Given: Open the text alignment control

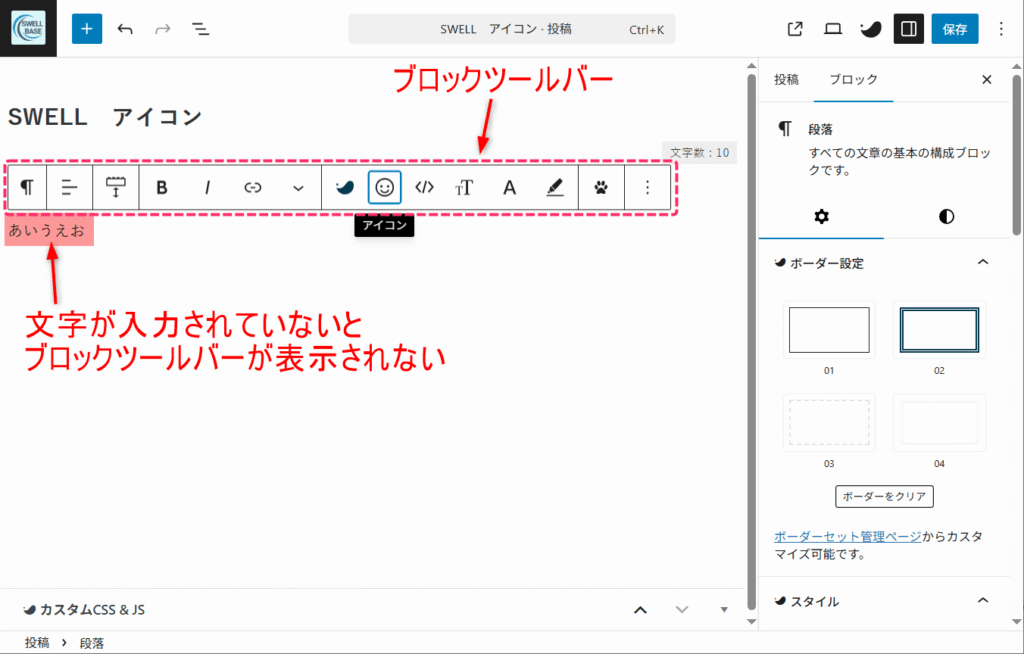Looking at the screenshot, I should click(x=69, y=188).
